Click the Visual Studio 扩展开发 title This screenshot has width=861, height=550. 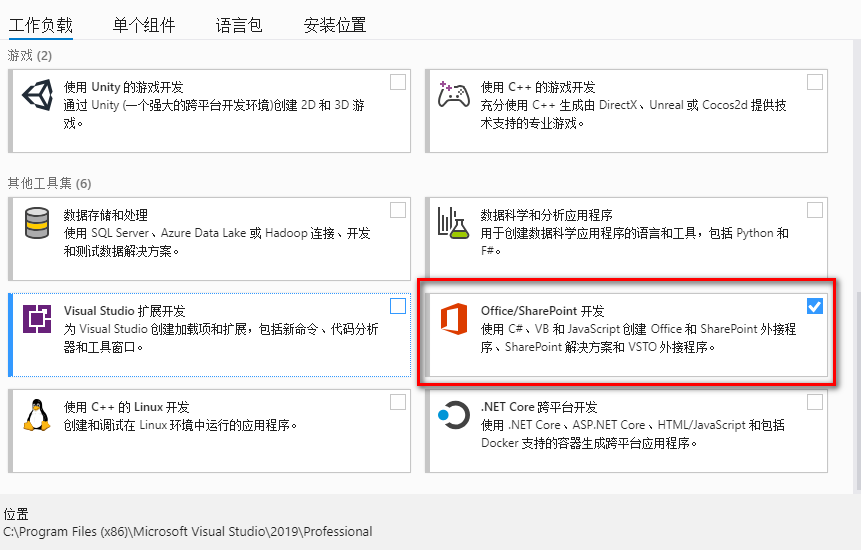pyautogui.click(x=125, y=311)
